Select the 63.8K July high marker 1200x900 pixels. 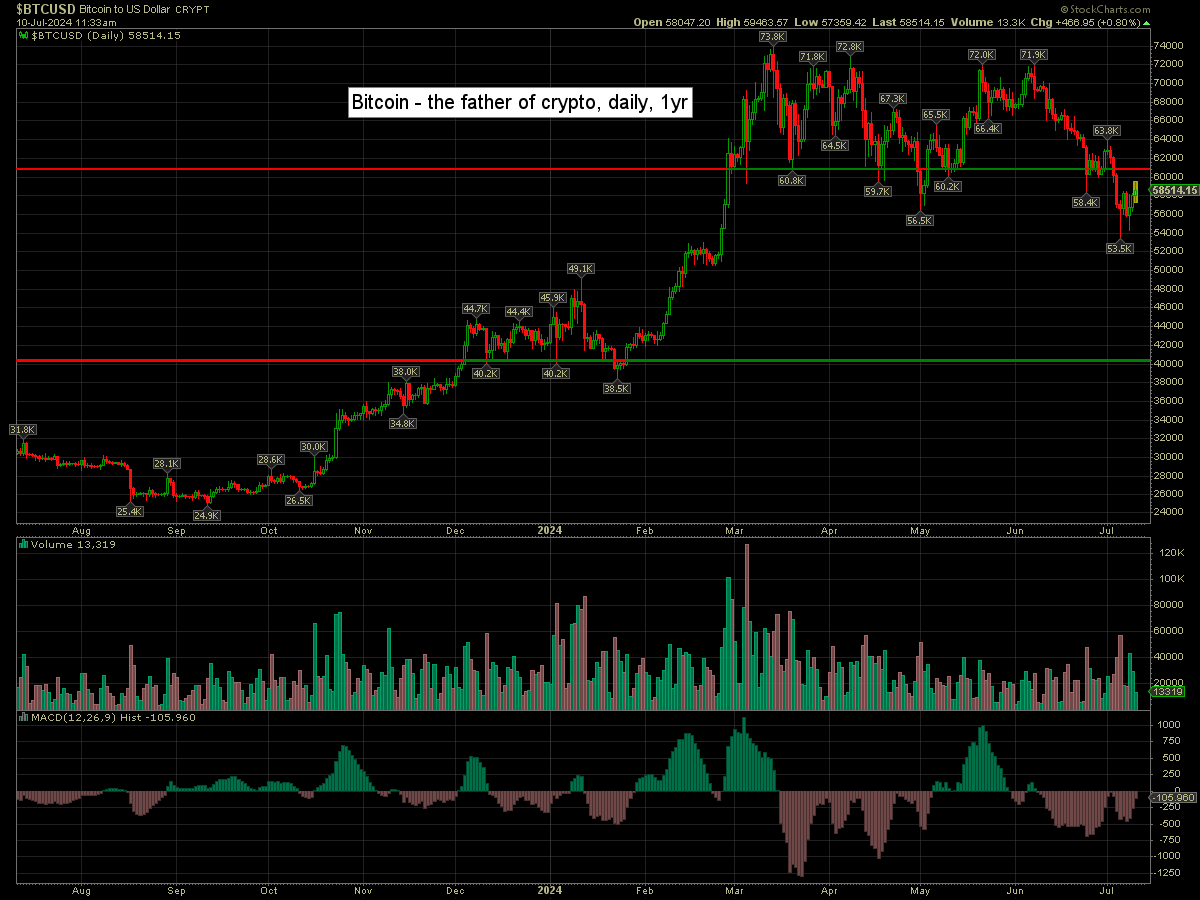coord(1106,131)
